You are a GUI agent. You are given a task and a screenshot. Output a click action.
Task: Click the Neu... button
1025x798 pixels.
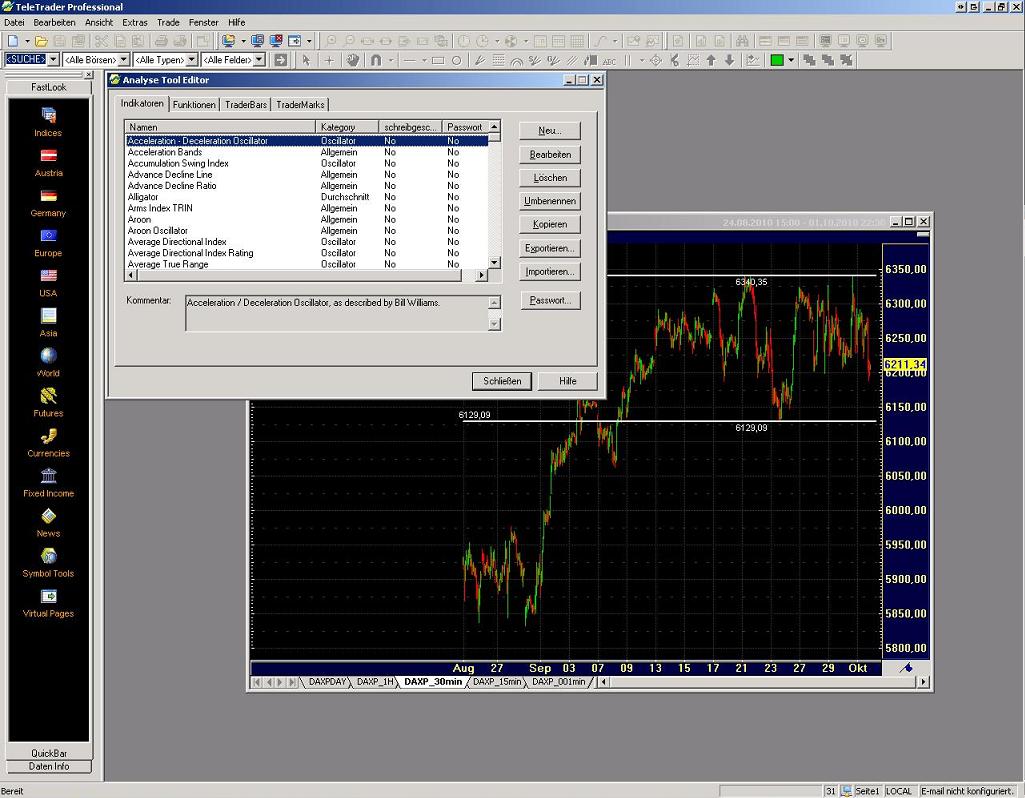pos(550,131)
